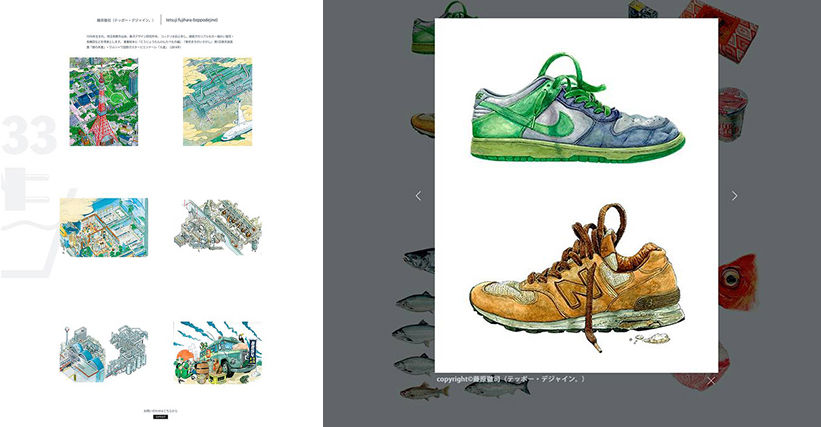Close the lightbox with the X icon

point(711,380)
